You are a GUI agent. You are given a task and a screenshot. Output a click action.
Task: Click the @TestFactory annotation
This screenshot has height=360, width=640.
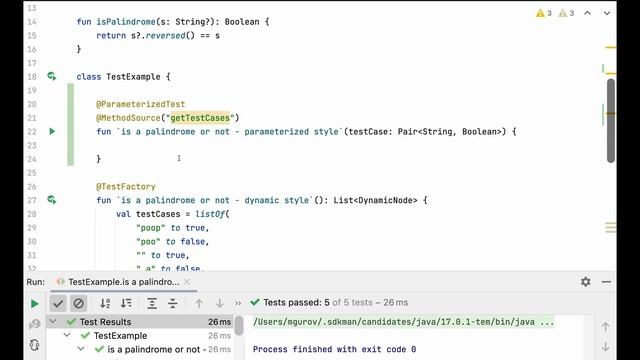click(126, 187)
